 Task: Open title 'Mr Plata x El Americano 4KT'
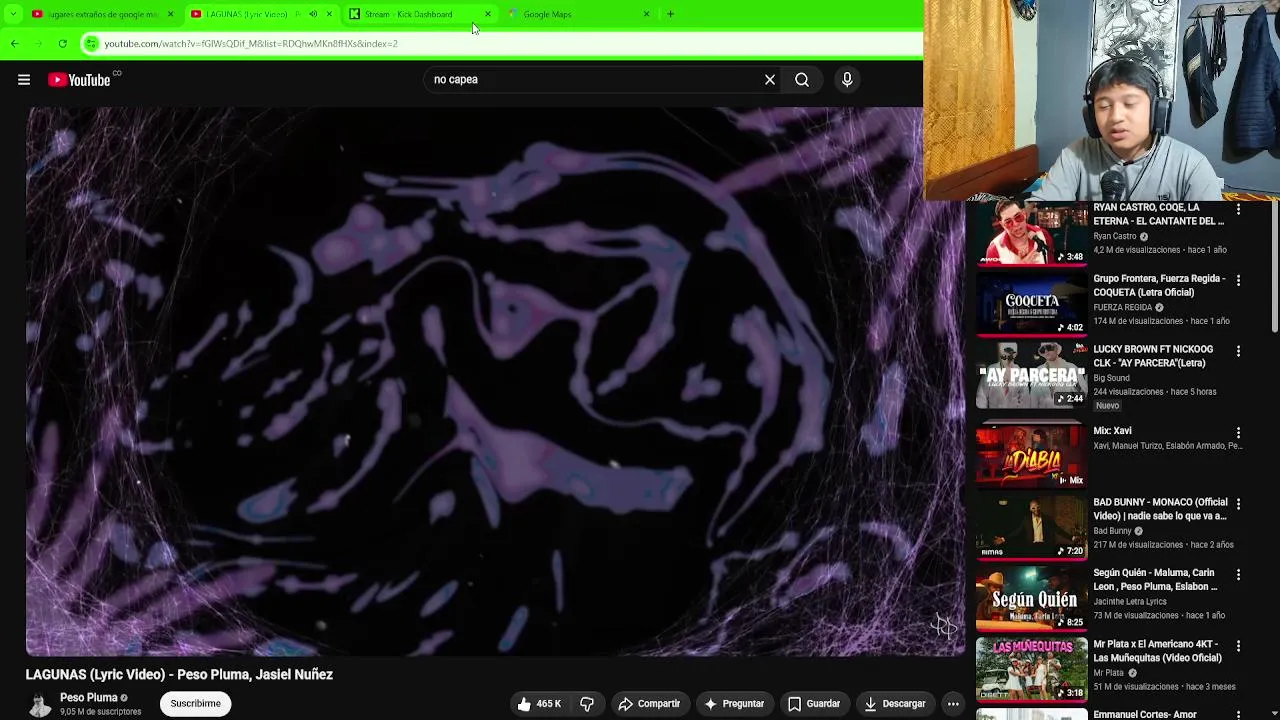pos(1157,651)
